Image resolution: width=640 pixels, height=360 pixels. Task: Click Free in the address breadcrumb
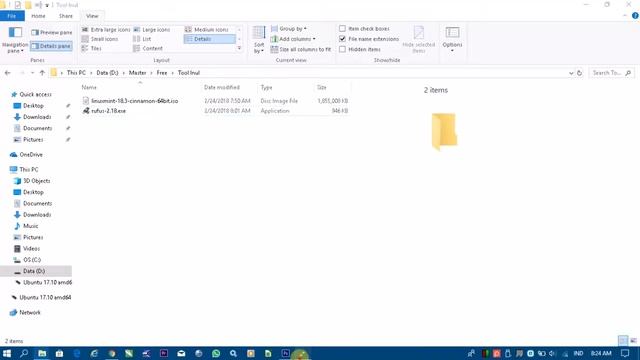162,73
